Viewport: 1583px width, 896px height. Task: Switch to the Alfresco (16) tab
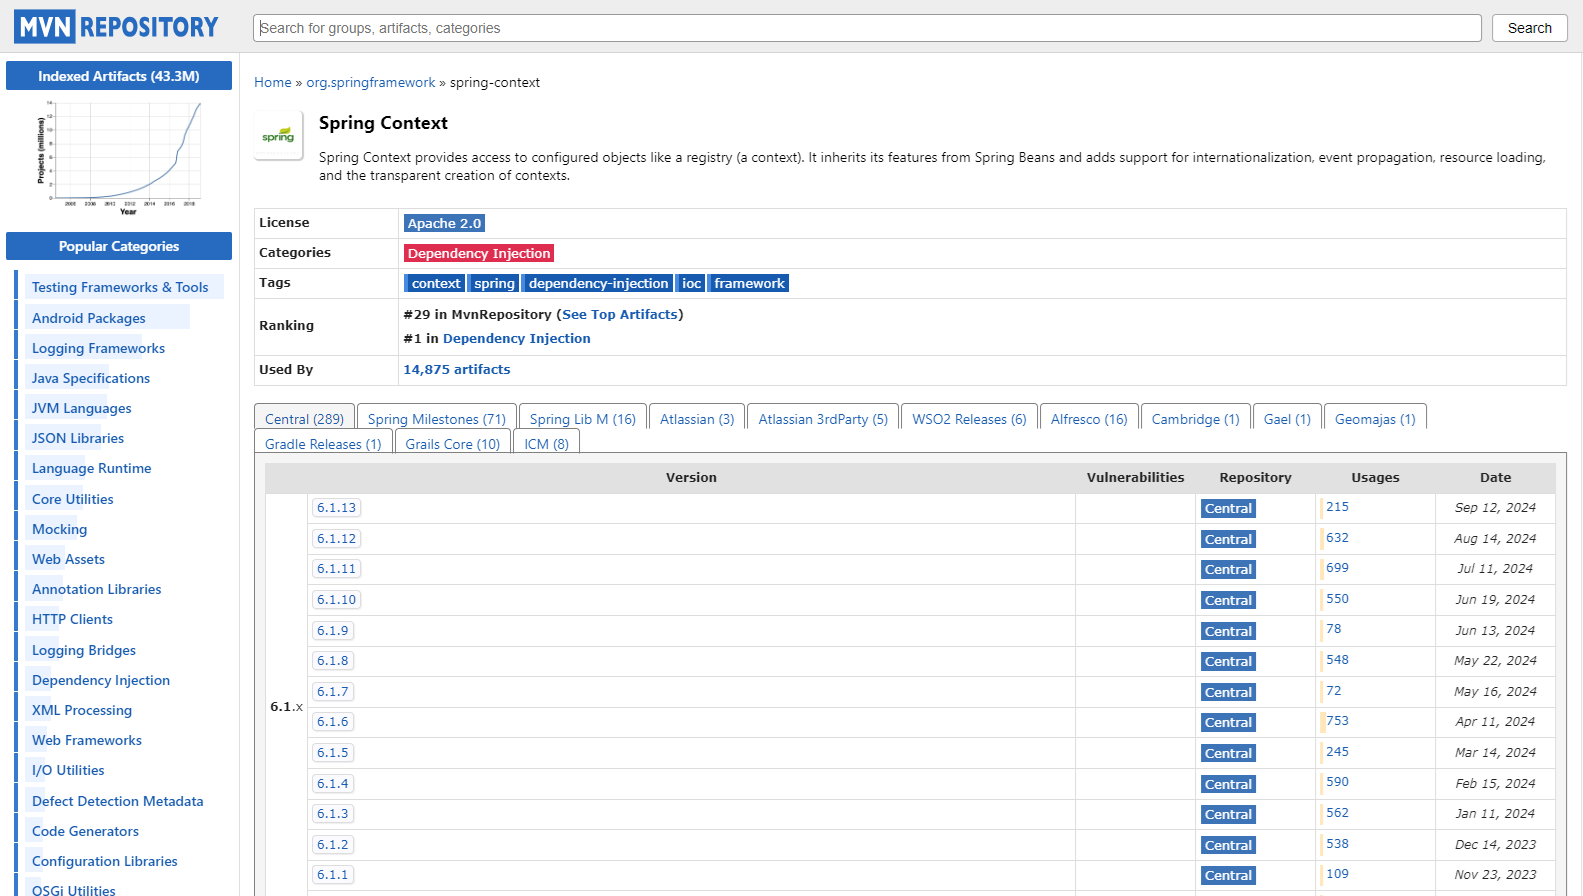tap(1089, 419)
